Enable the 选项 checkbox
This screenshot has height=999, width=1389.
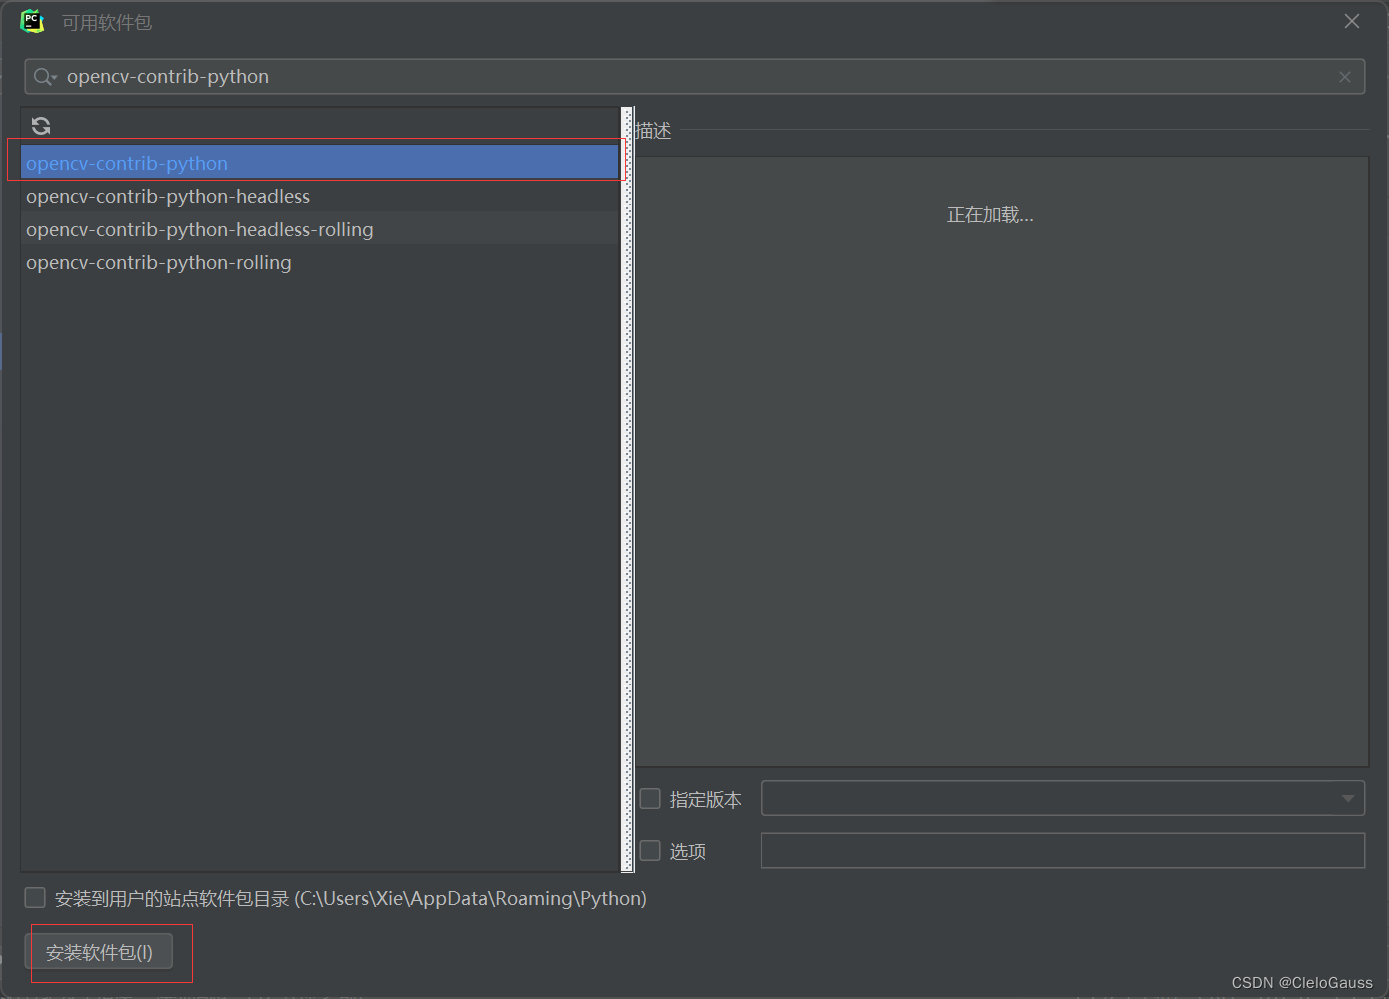point(650,850)
